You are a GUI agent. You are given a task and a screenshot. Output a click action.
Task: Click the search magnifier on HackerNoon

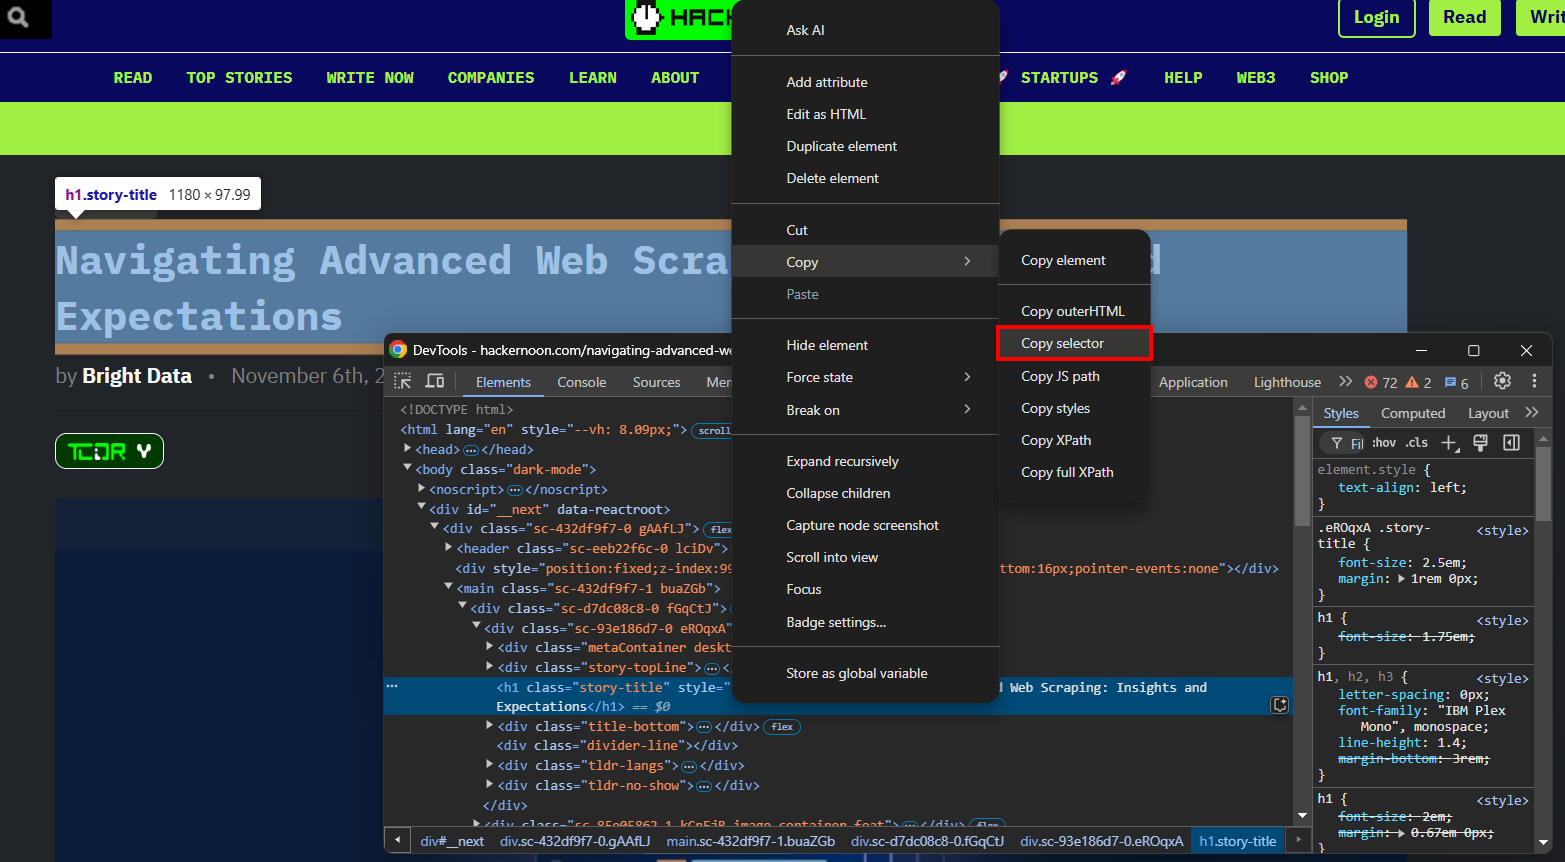coord(18,17)
